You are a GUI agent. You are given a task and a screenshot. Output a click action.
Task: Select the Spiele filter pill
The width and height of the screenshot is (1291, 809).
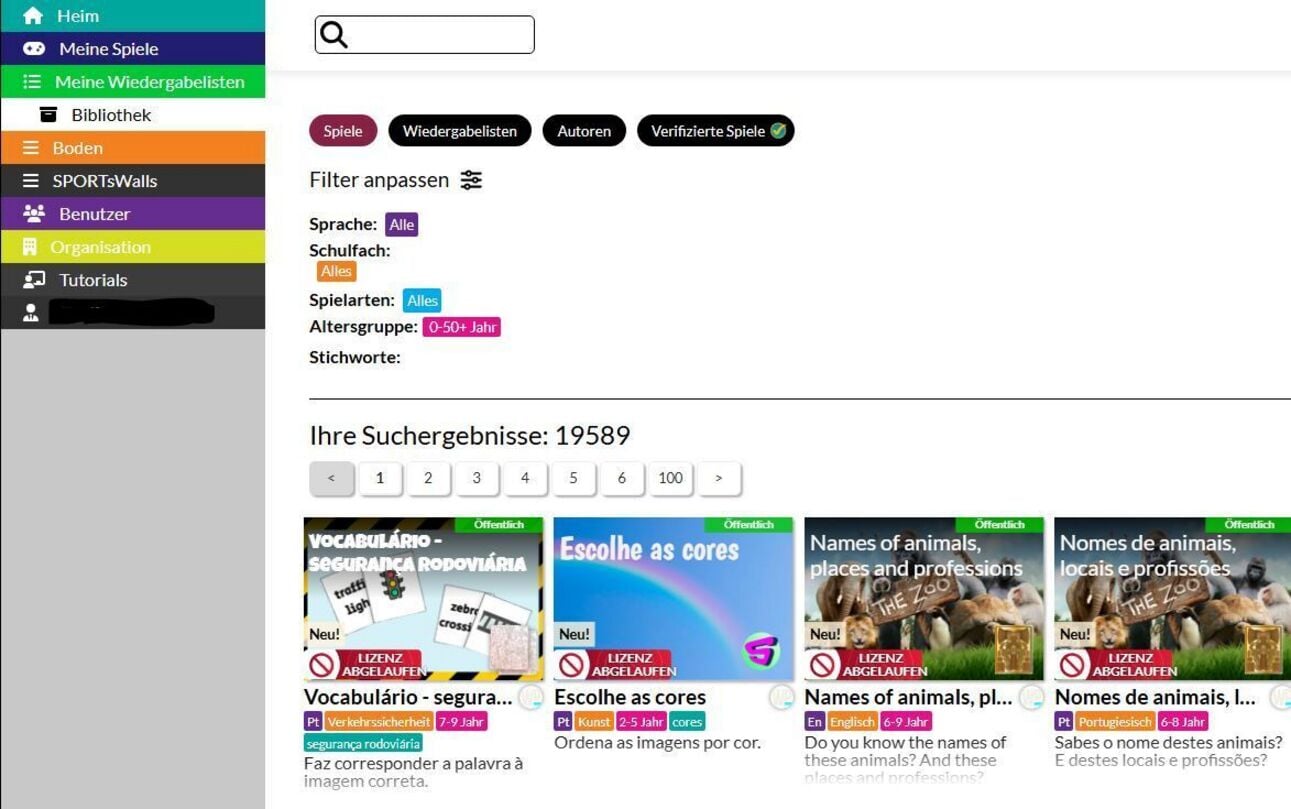point(343,131)
